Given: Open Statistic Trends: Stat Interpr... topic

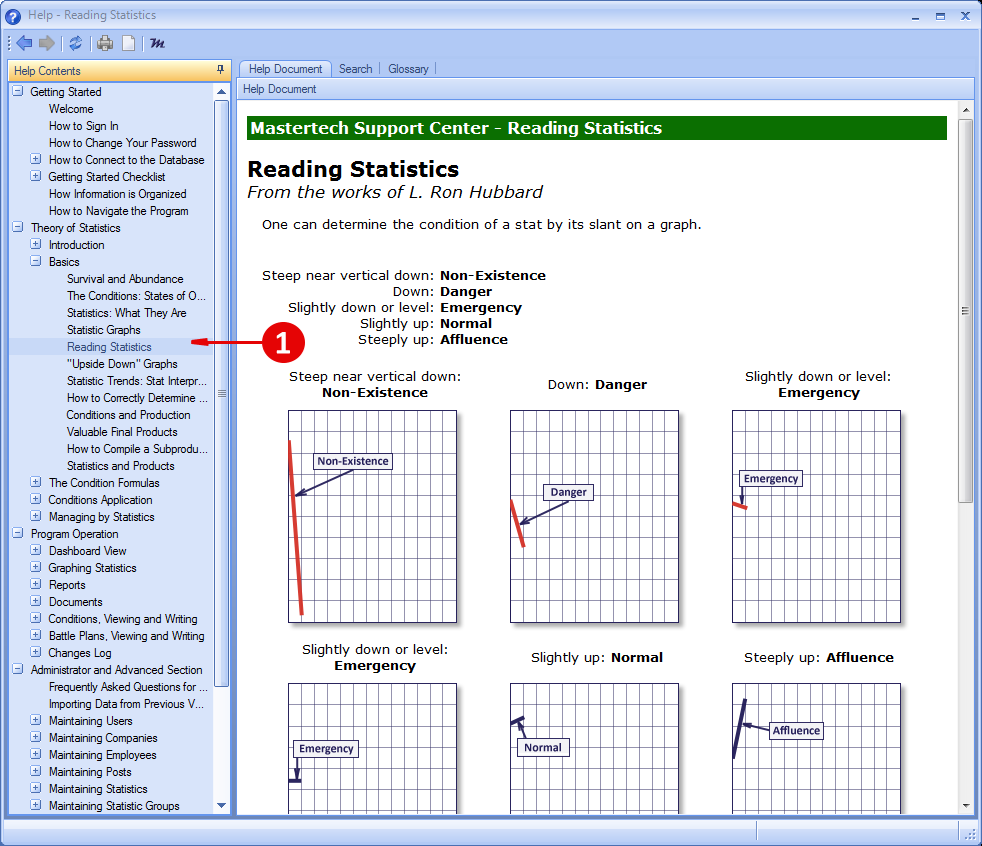Looking at the screenshot, I should (x=137, y=380).
